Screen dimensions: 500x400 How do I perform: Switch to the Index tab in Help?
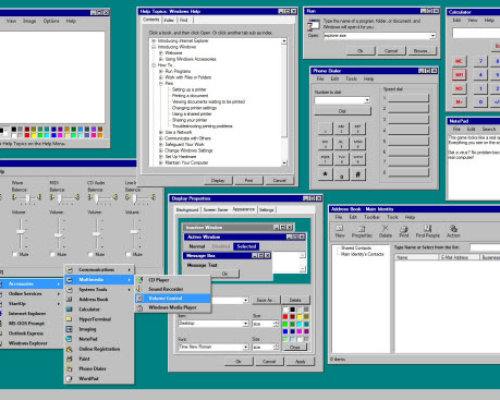click(x=169, y=20)
